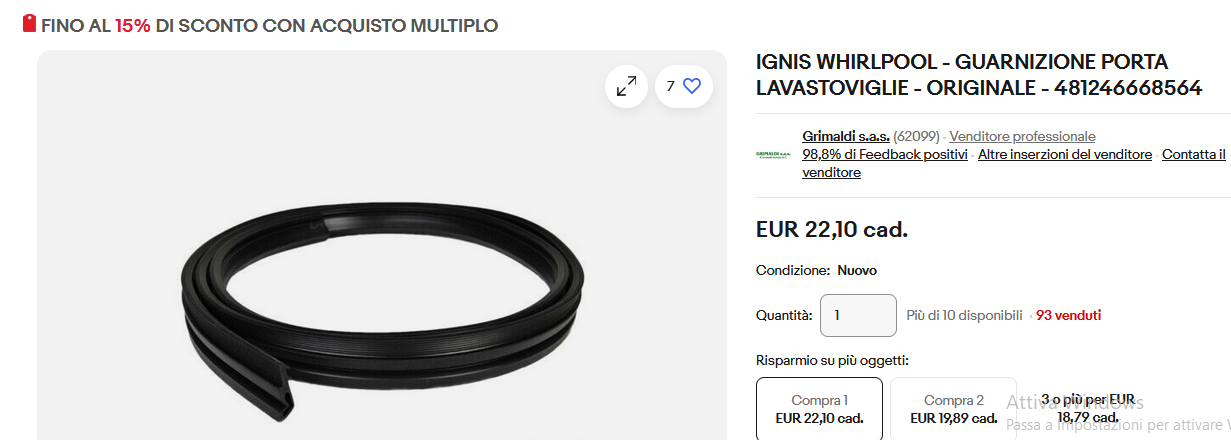This screenshot has width=1231, height=440.
Task: Click the red discount tag icon
Action: (29, 23)
